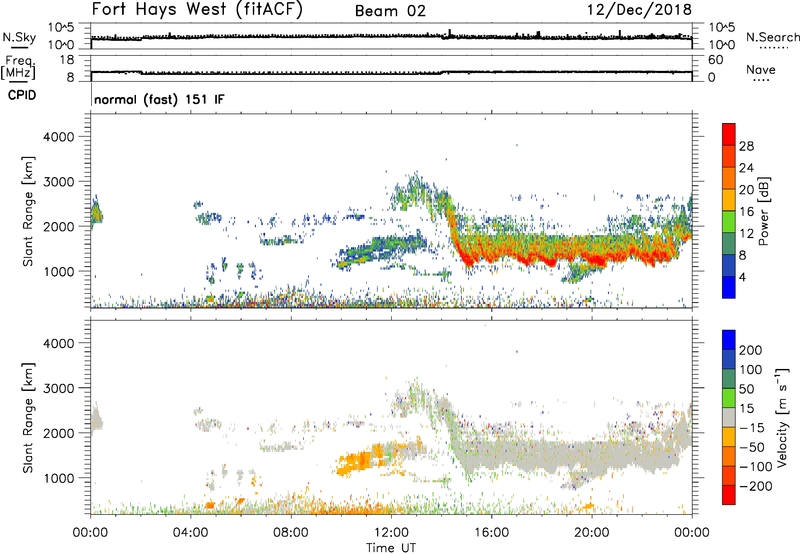Click left "10^5" noise axis label

62,28
